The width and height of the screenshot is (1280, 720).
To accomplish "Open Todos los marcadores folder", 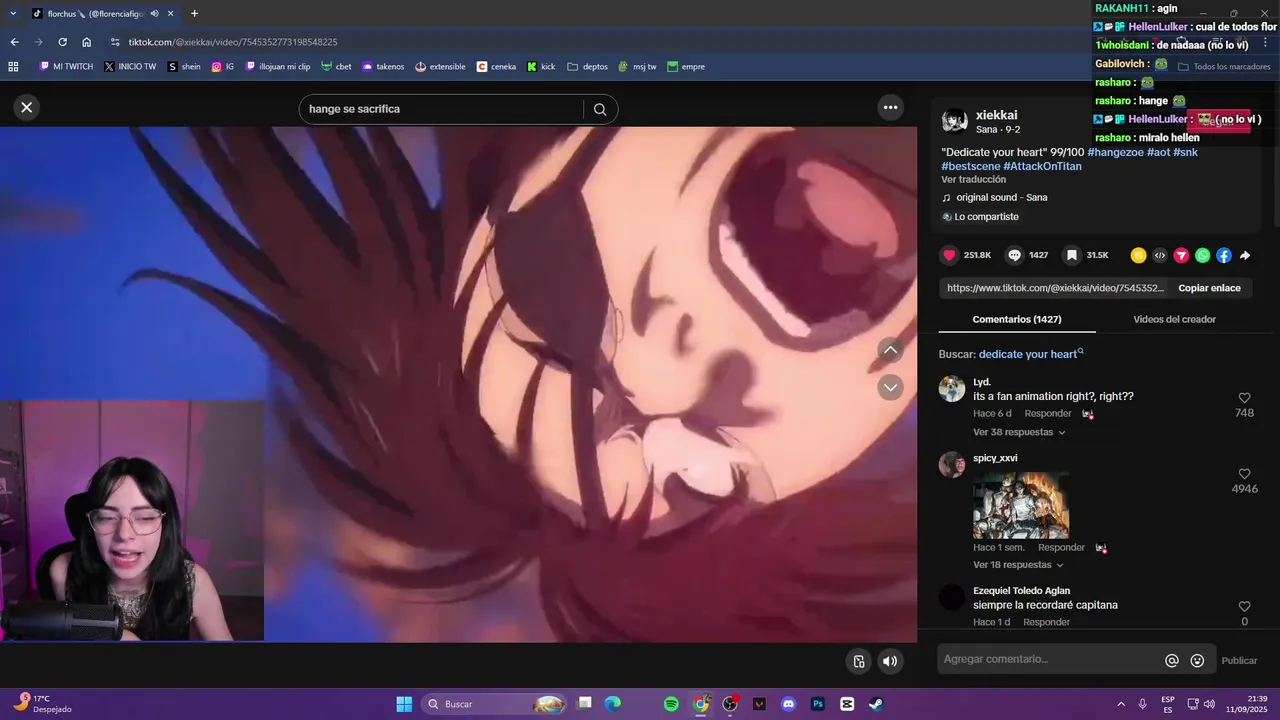I will click(1224, 67).
